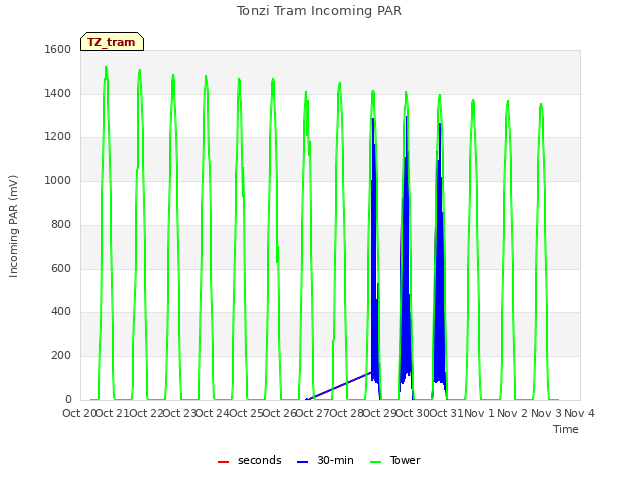Screen dimensions: 640x480
Task: Click the TZ_tram label tag
Action: coord(111,42)
